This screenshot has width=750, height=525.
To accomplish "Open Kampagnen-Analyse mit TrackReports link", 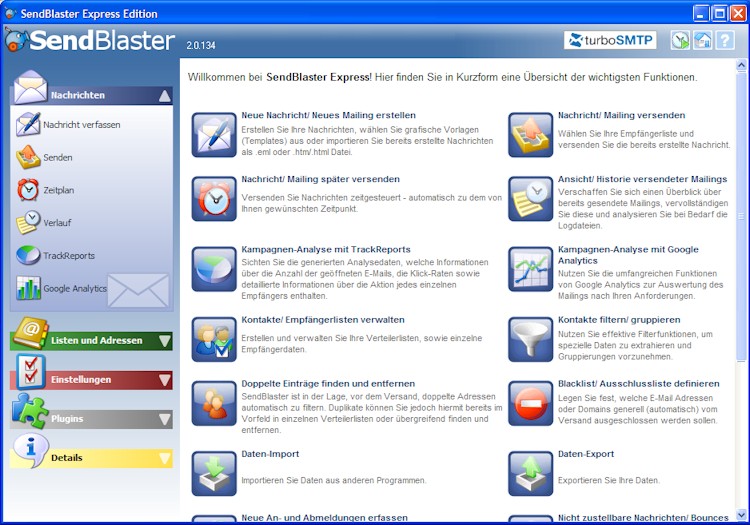I will point(326,250).
